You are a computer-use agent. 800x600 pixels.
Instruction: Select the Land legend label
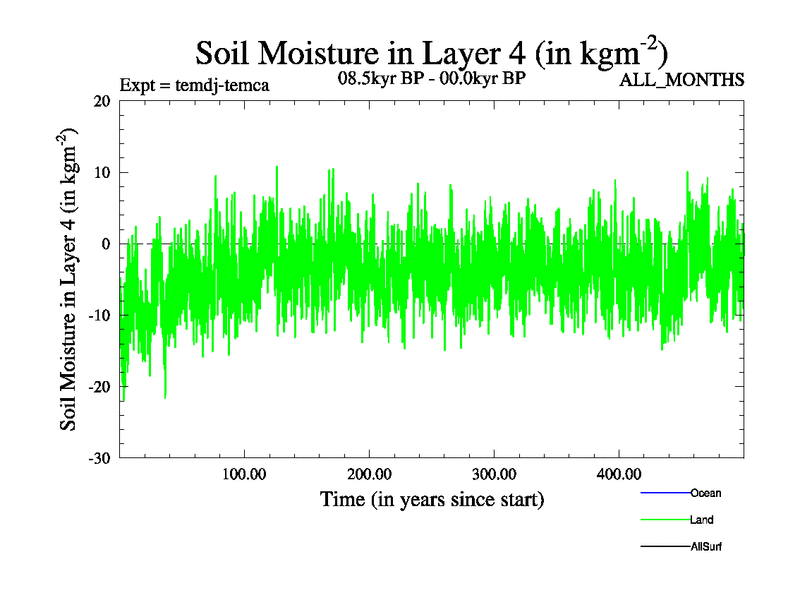(x=701, y=520)
